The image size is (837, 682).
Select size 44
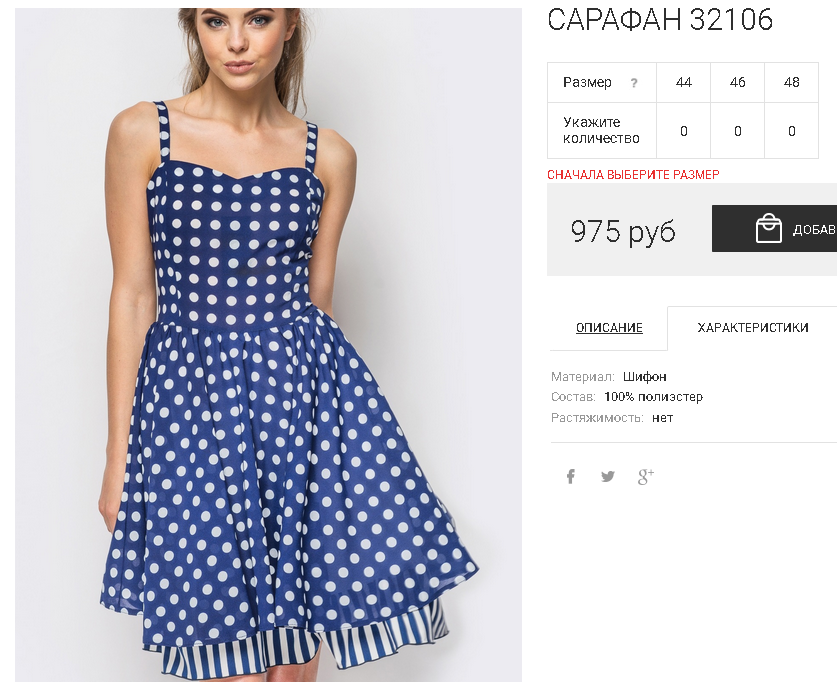[683, 82]
